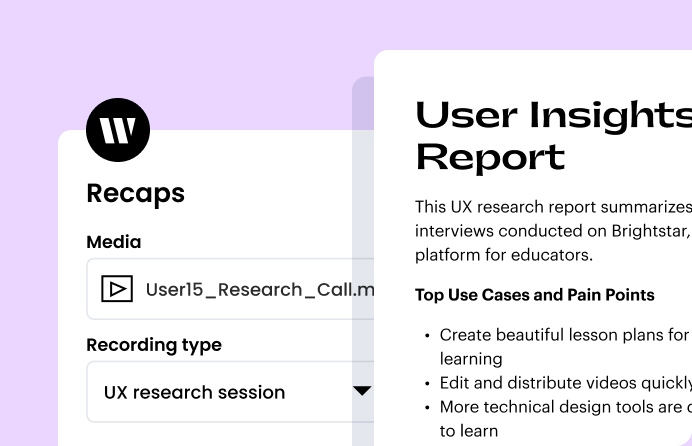This screenshot has width=692, height=446.
Task: Select the 'Create beautiful lesson plans' bullet
Action: click(x=558, y=347)
